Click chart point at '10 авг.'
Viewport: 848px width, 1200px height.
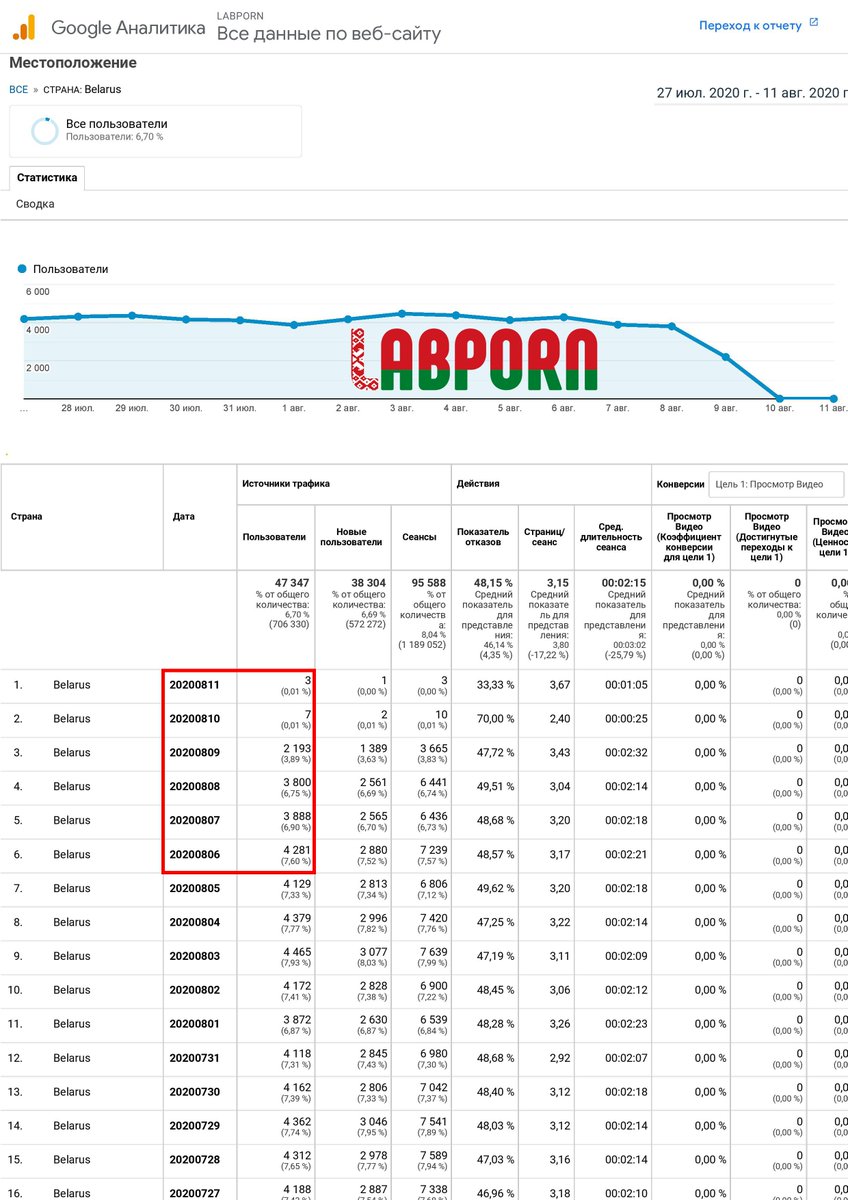(x=780, y=398)
